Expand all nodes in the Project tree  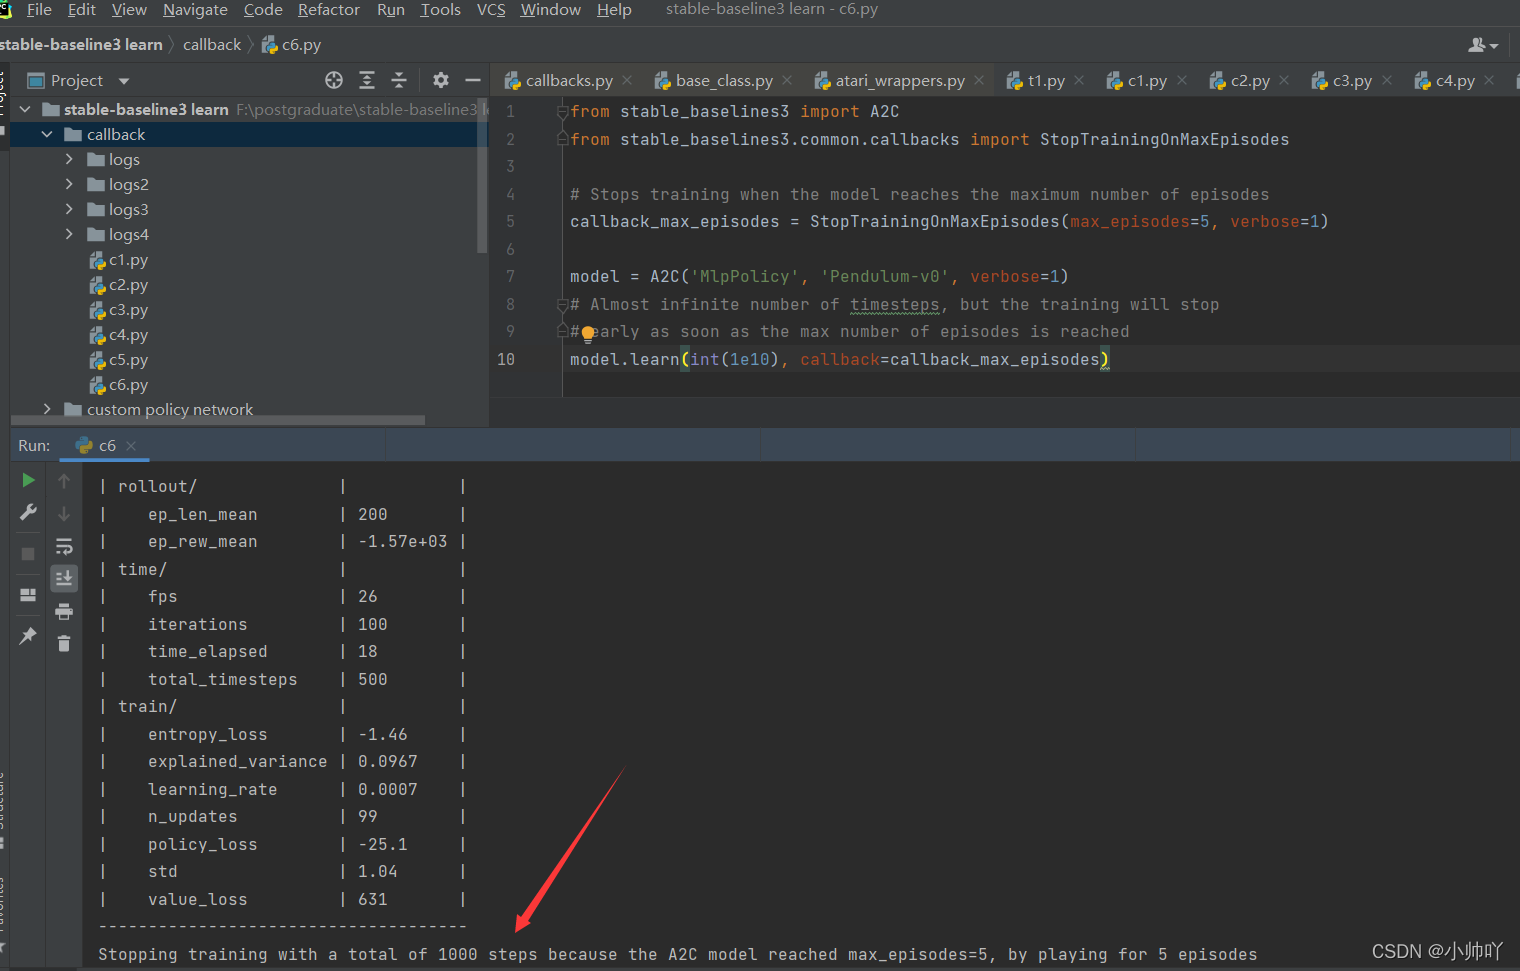(367, 80)
